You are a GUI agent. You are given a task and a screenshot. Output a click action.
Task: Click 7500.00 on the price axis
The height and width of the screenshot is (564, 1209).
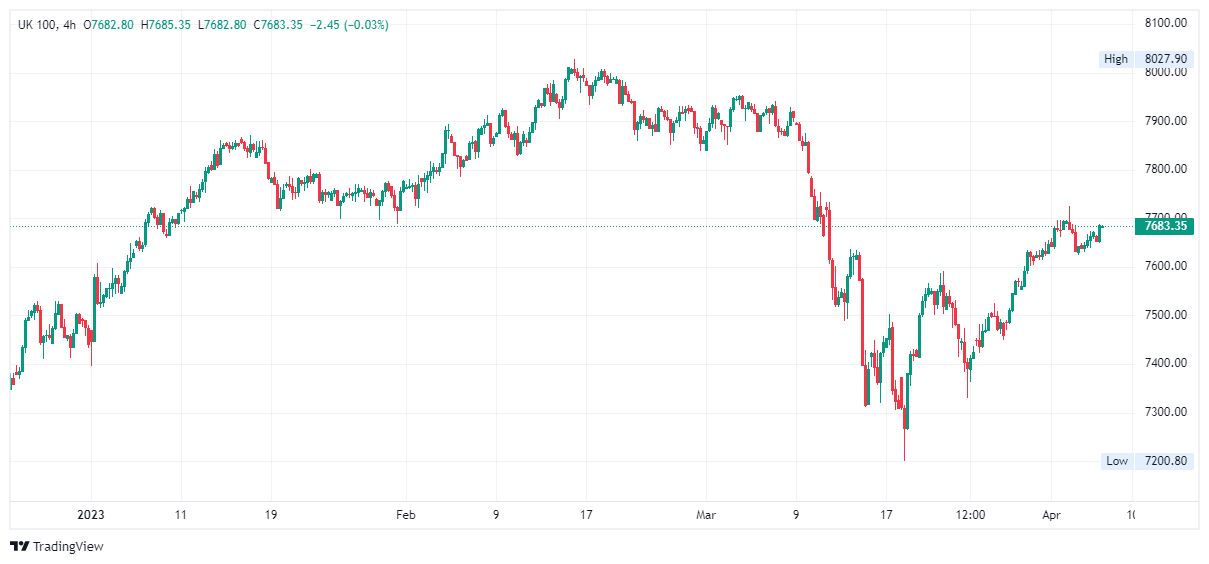[x=1165, y=314]
